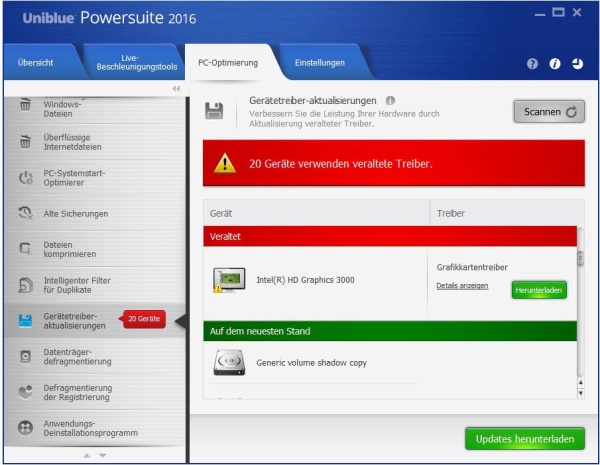Click the driver list scrollbar thumb

click(580, 258)
